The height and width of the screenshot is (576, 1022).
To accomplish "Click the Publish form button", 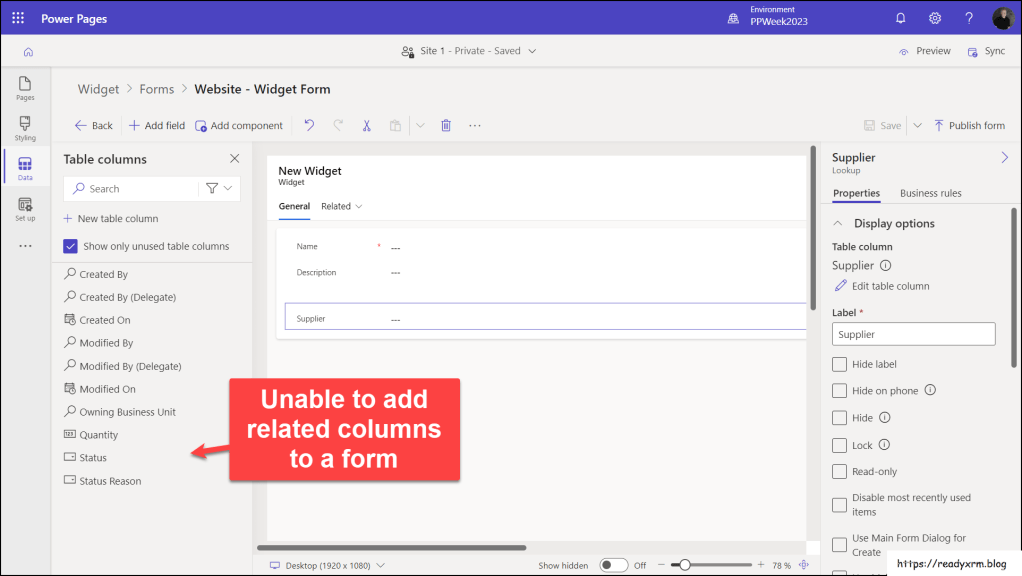I will tap(969, 126).
